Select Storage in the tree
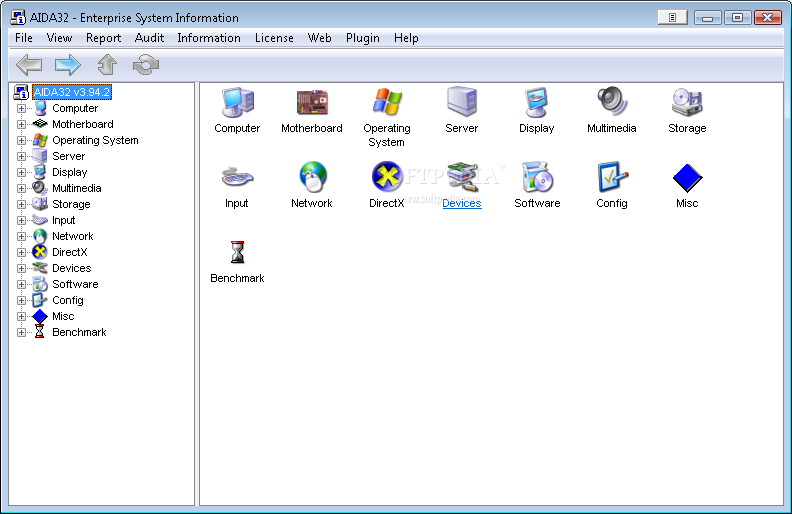This screenshot has height=514, width=792. 71,204
